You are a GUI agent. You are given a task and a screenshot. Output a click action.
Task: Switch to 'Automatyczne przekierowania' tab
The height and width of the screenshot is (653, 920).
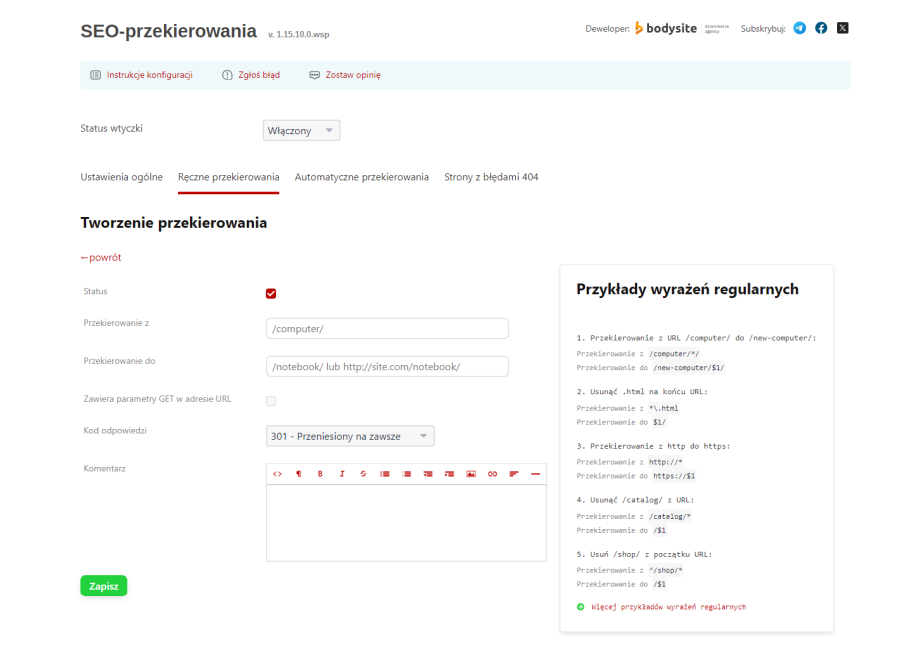pyautogui.click(x=361, y=177)
